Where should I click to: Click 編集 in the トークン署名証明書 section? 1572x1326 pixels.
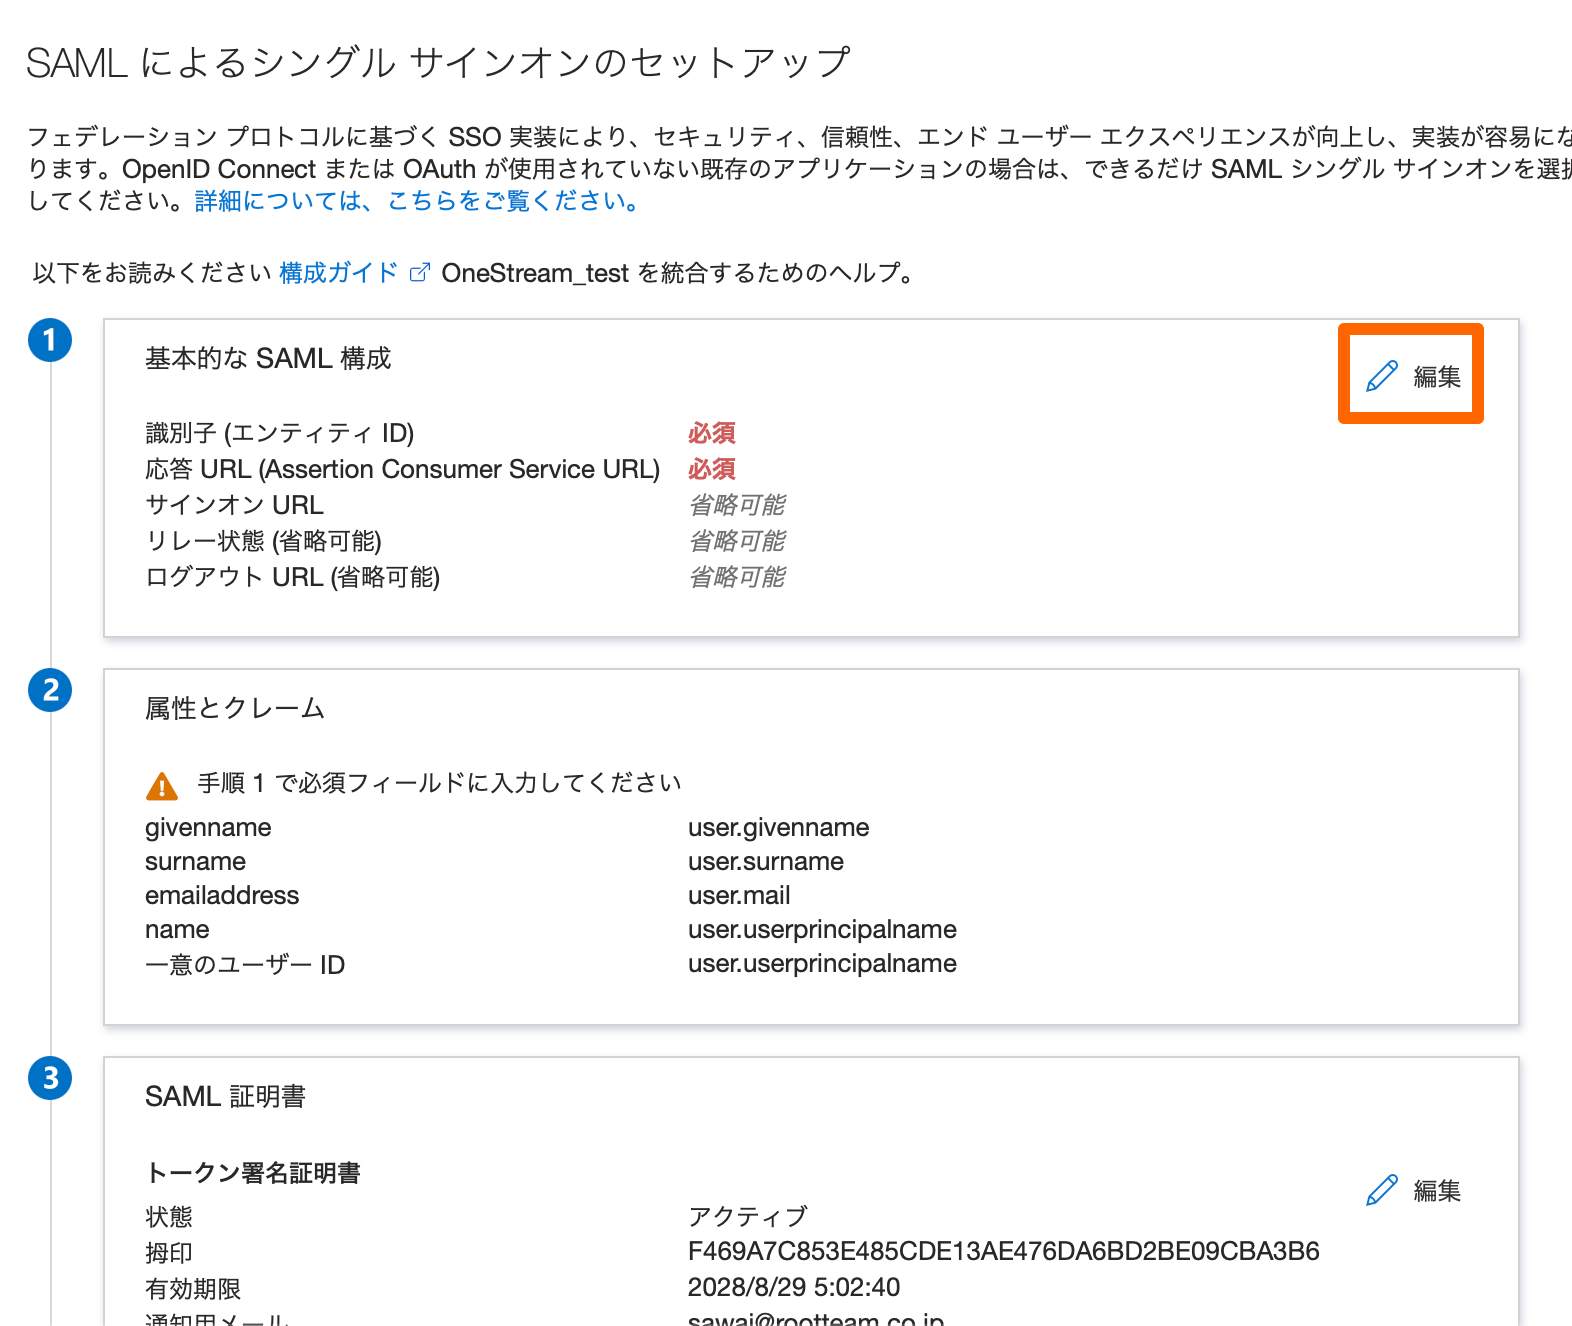click(1437, 1190)
